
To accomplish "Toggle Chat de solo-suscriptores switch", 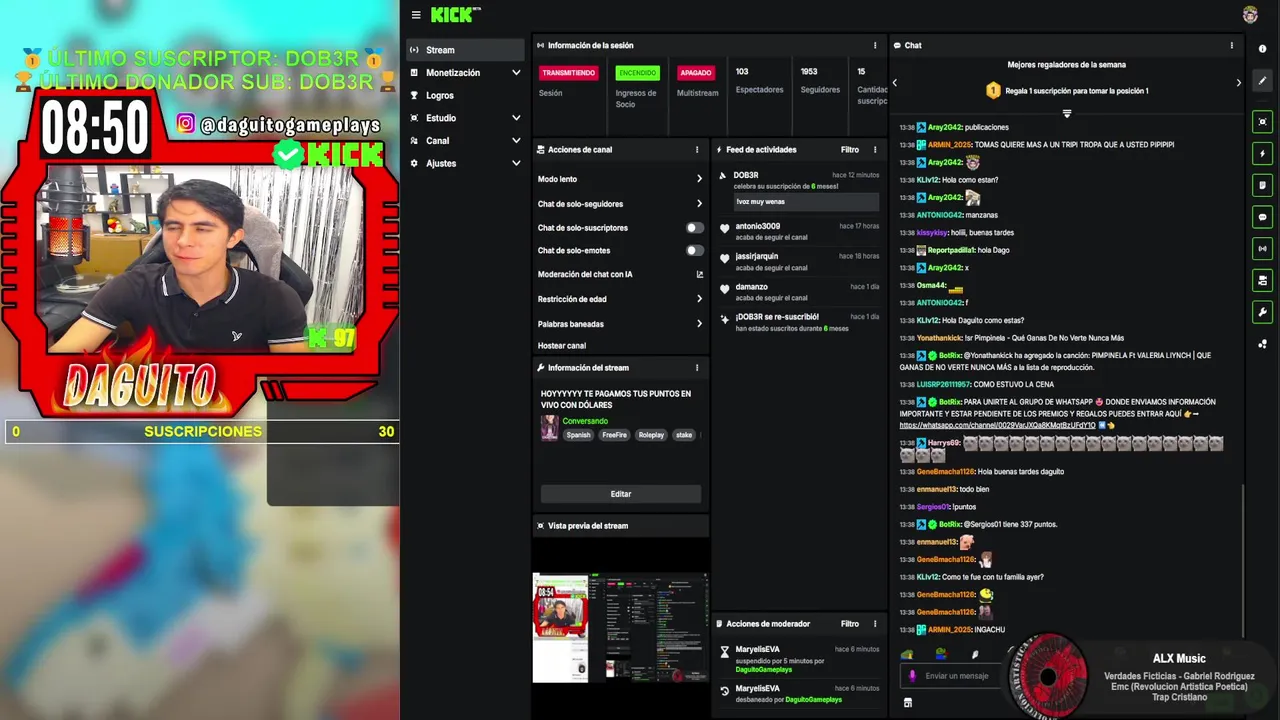I will [694, 228].
